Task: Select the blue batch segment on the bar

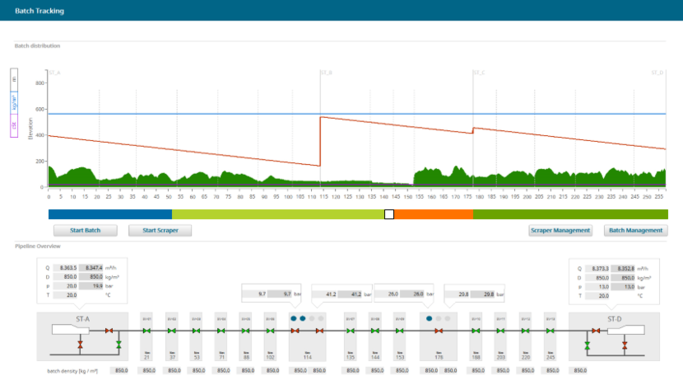Action: coord(110,214)
